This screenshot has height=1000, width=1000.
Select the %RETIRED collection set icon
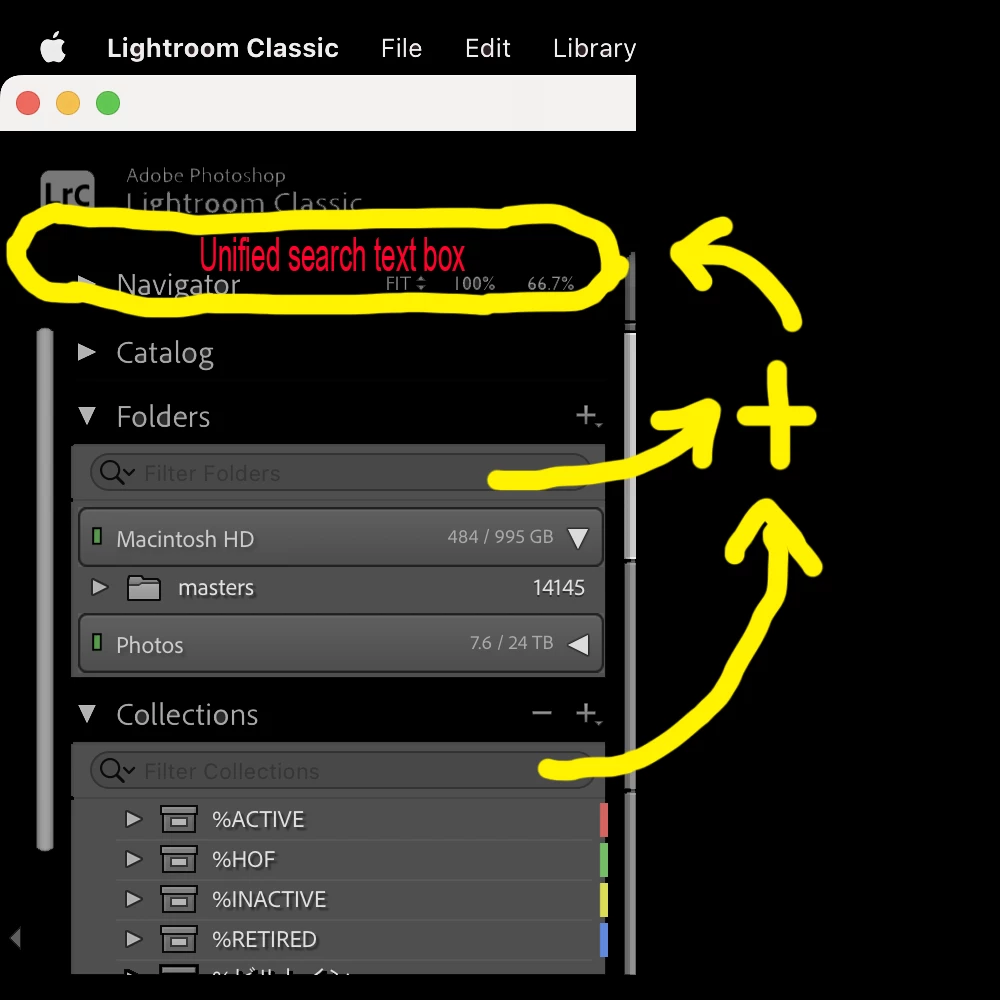(179, 939)
